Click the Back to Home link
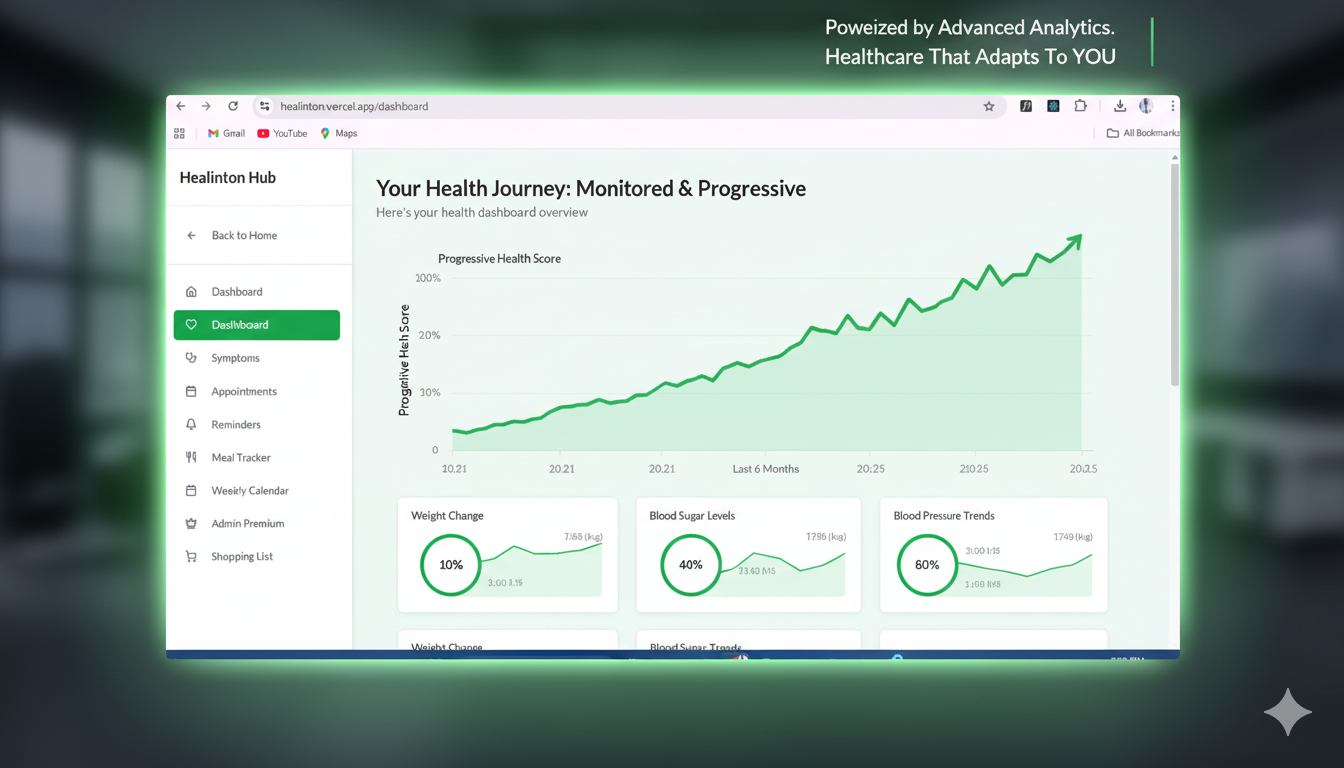Image resolution: width=1344 pixels, height=768 pixels. (243, 235)
